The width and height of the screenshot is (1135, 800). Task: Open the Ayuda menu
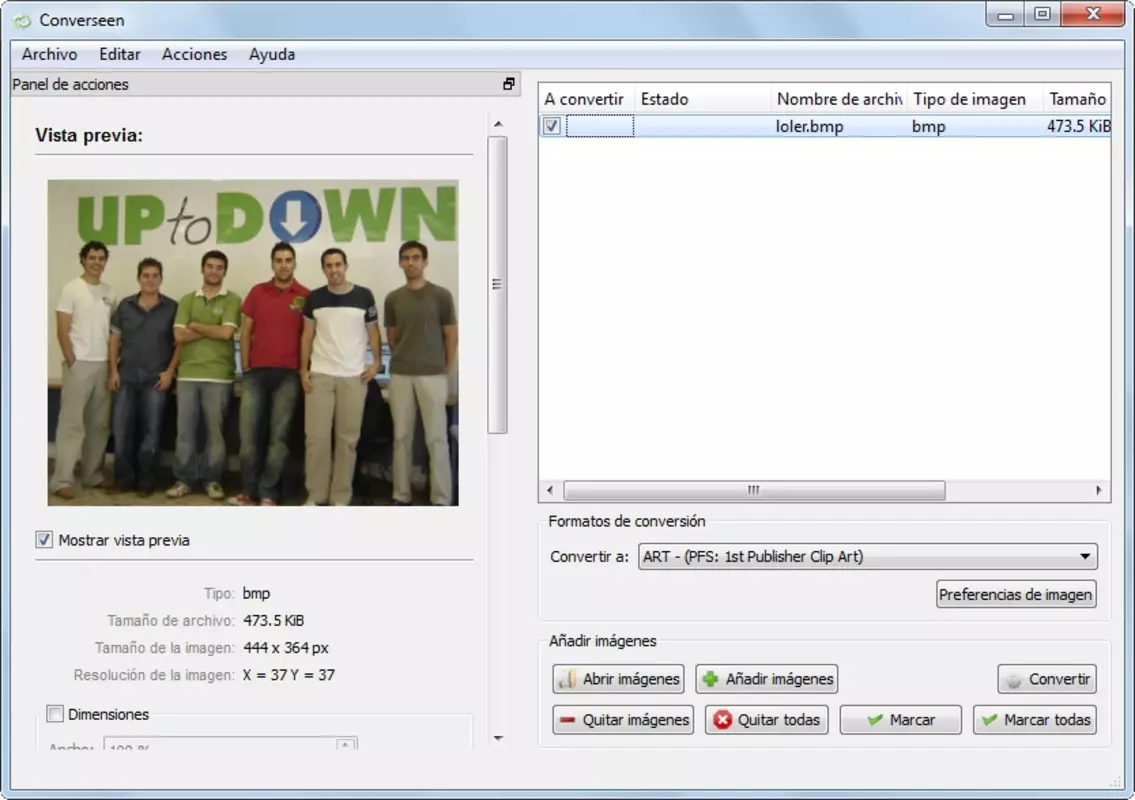pyautogui.click(x=271, y=54)
